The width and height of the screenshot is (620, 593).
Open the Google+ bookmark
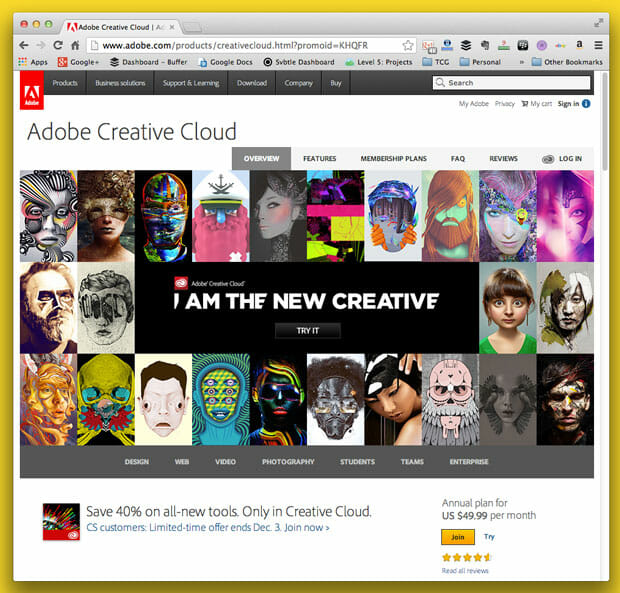pyautogui.click(x=78, y=62)
